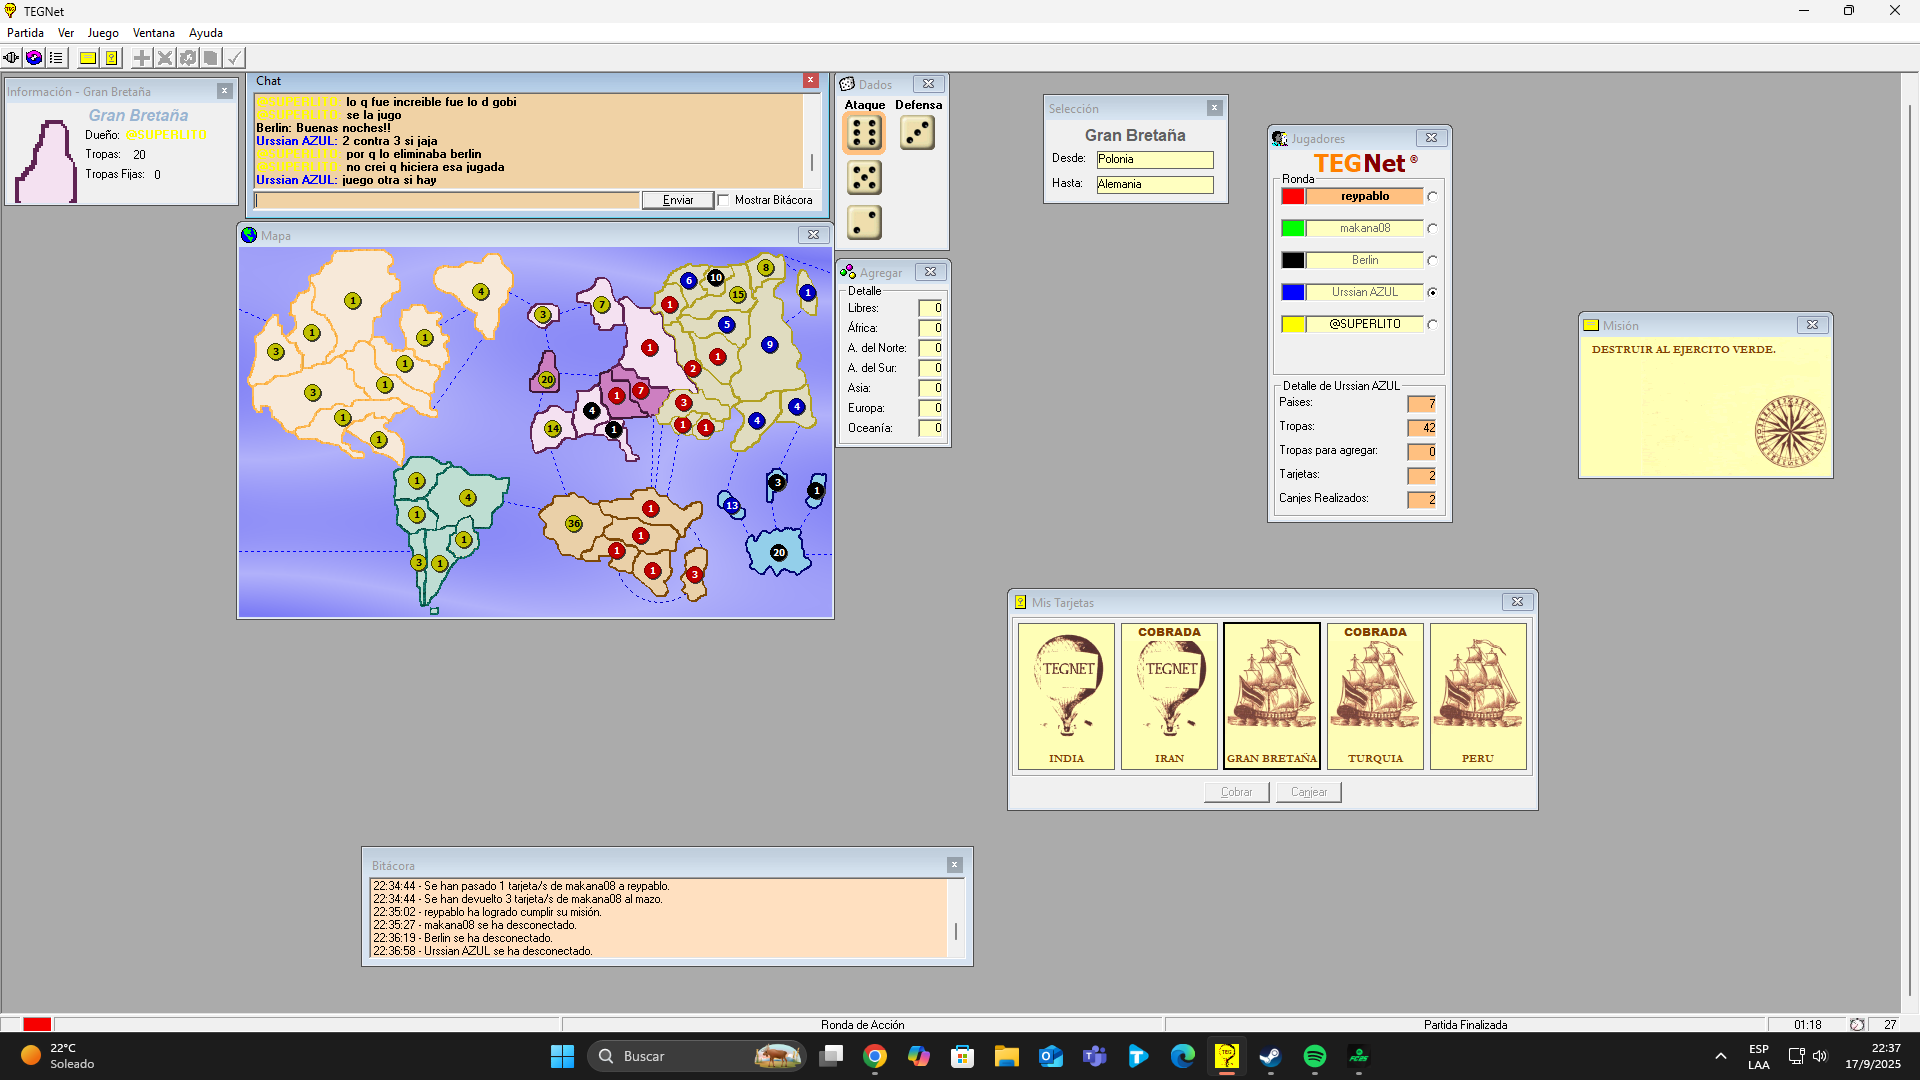Open the Juego menu
This screenshot has width=1920, height=1080.
[x=103, y=33]
